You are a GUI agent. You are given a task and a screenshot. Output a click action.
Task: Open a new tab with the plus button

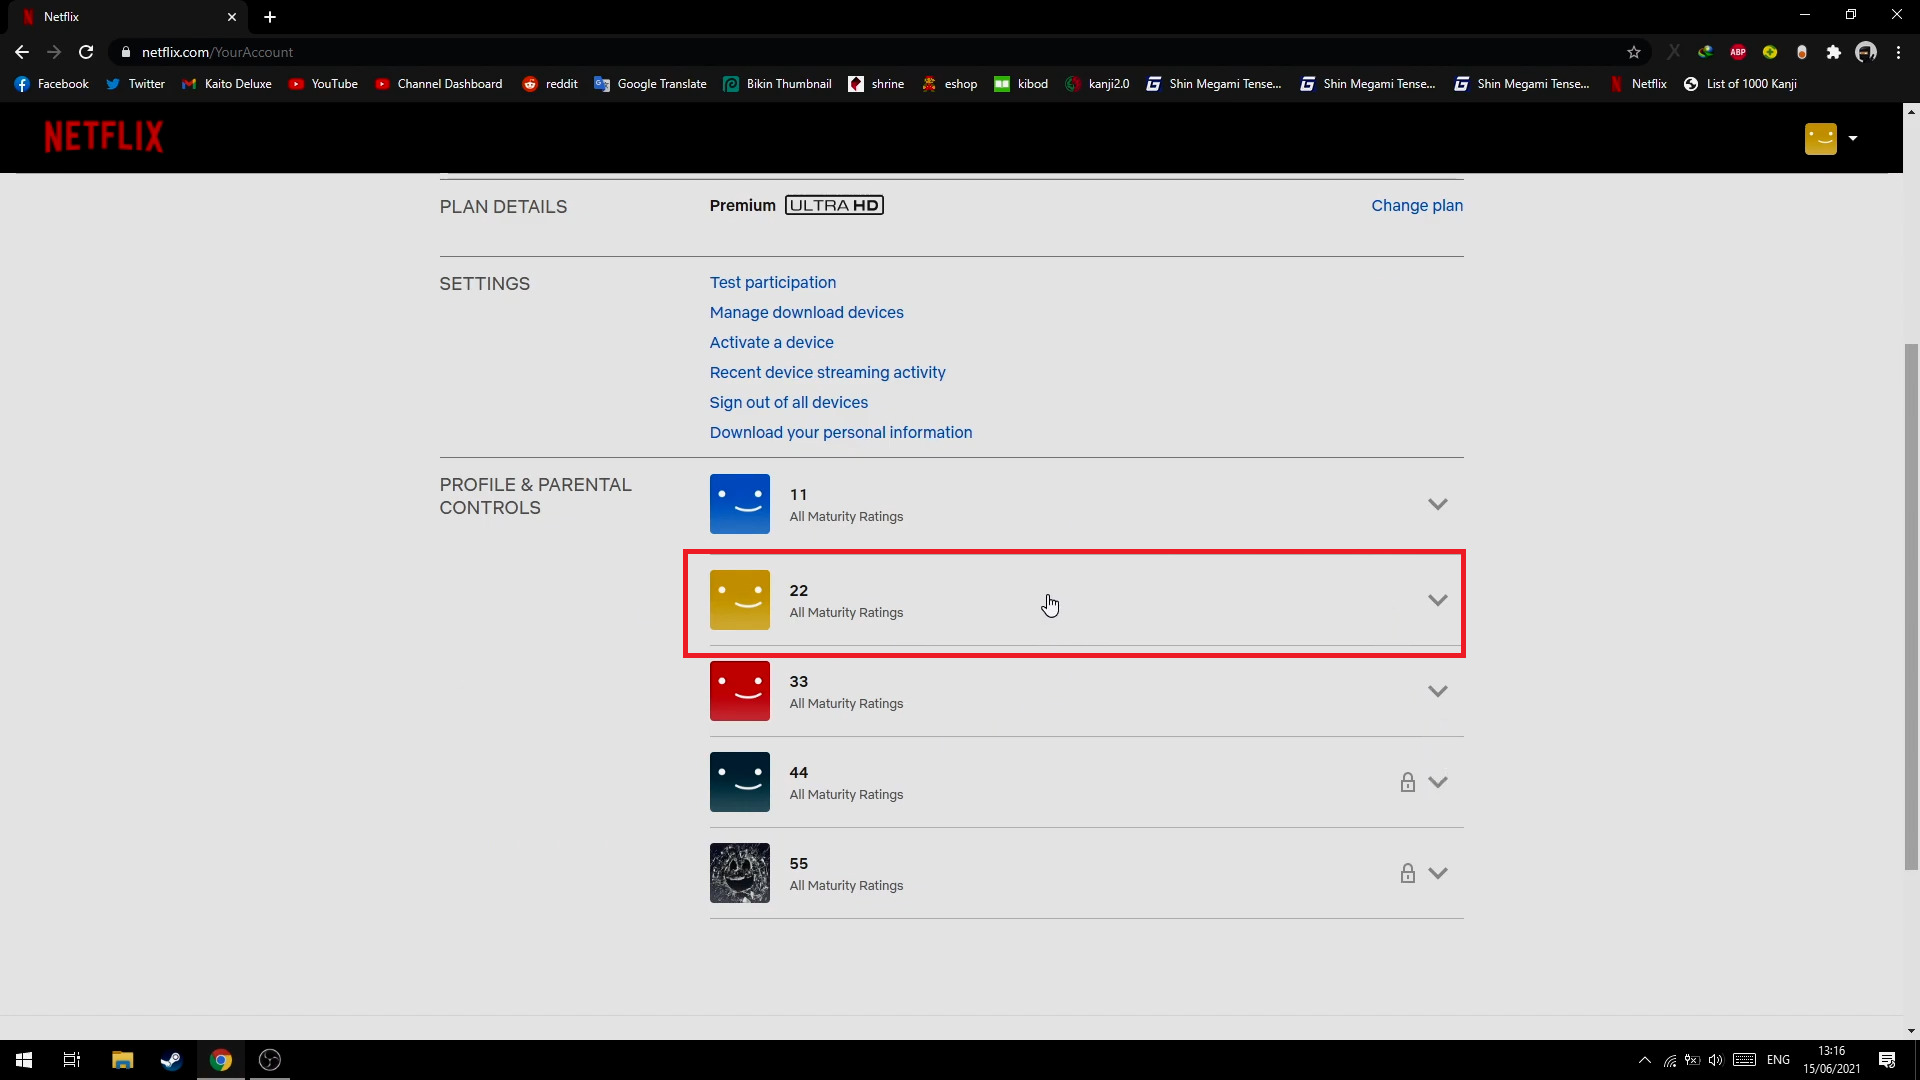pos(270,17)
